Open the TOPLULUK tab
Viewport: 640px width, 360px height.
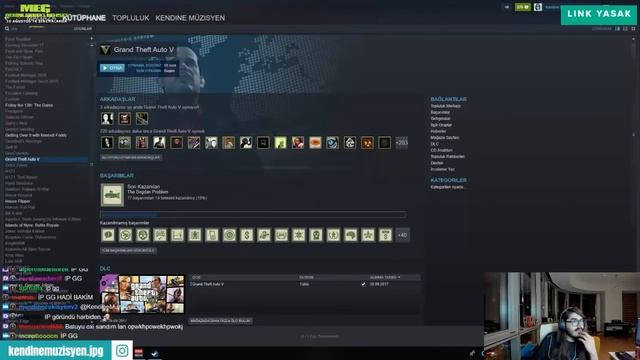point(131,18)
